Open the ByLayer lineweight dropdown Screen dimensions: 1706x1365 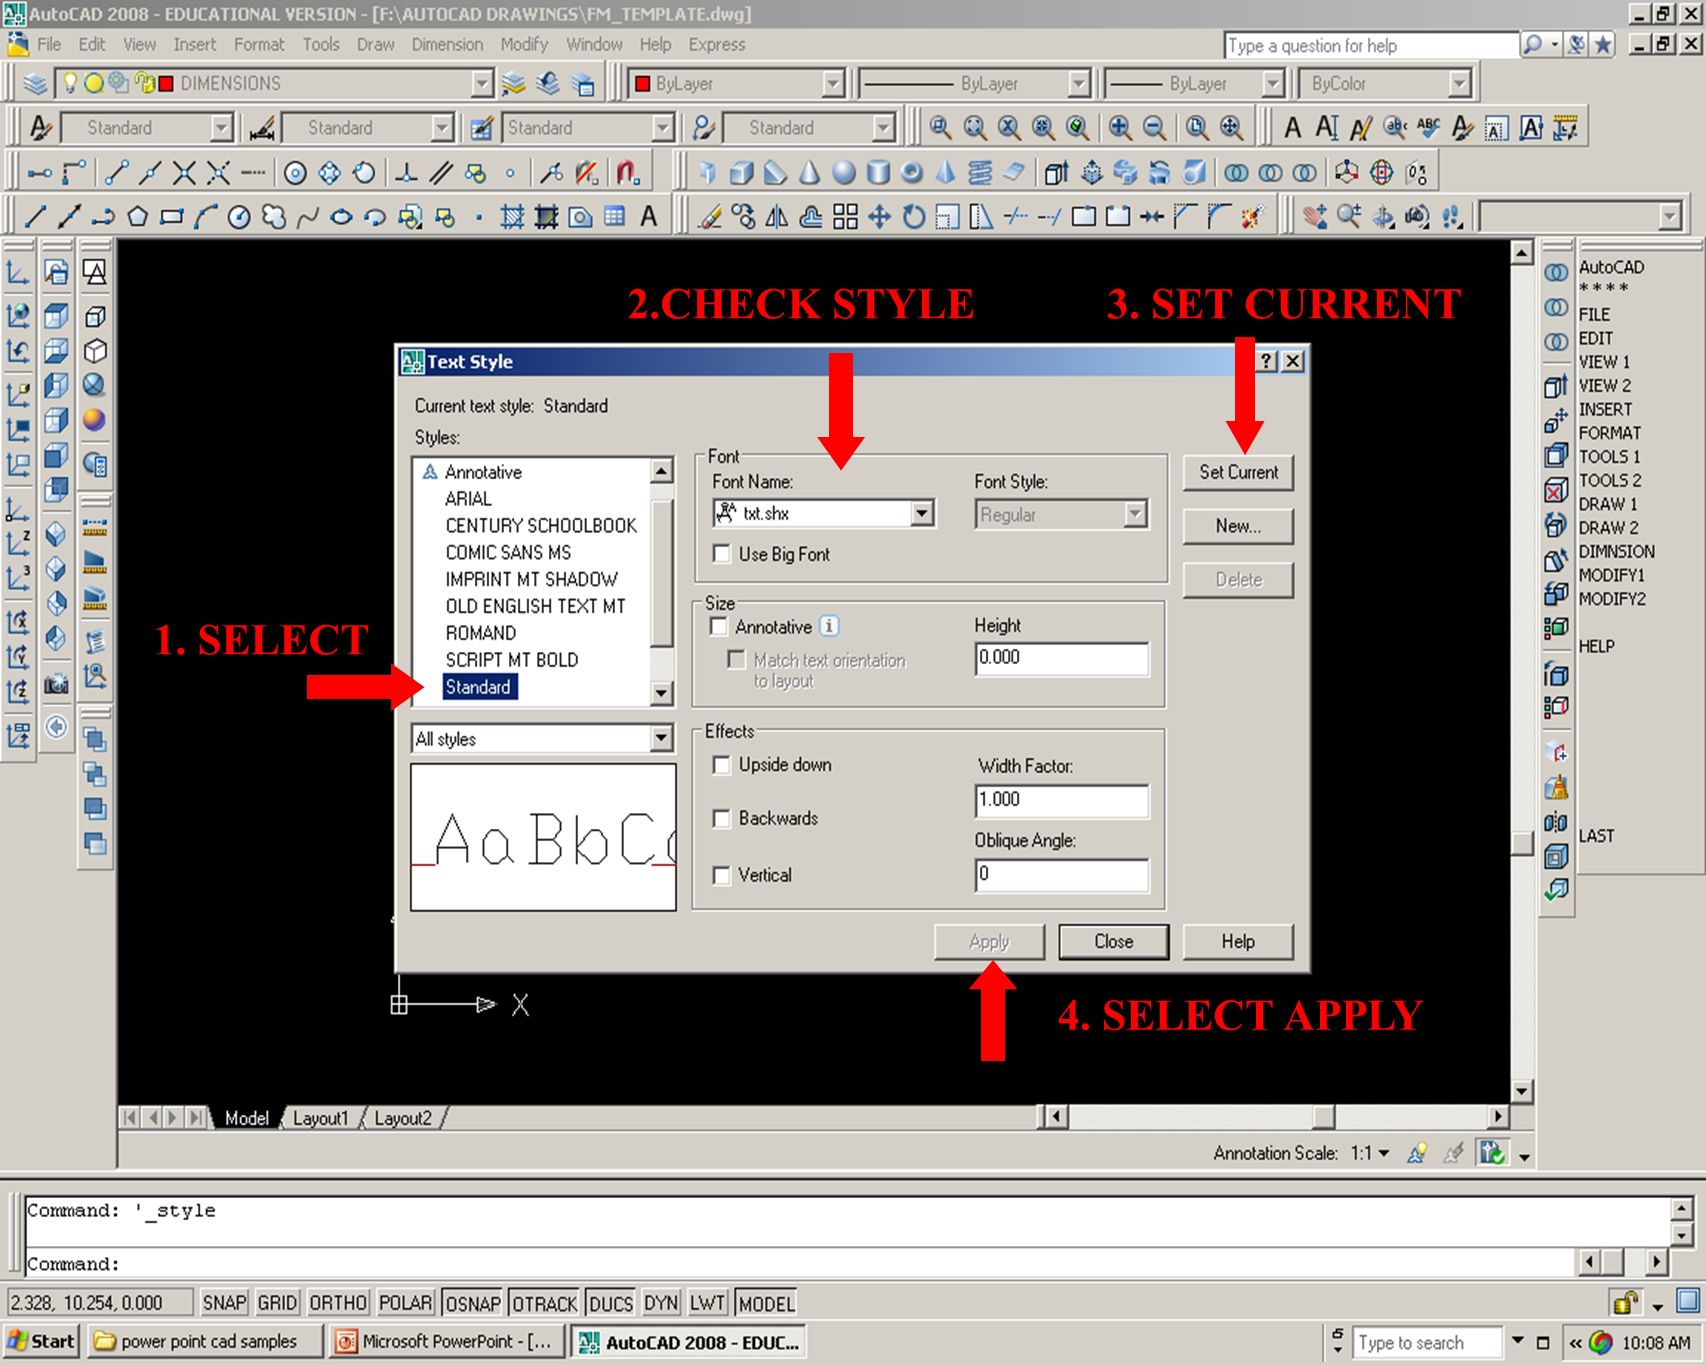click(1272, 83)
